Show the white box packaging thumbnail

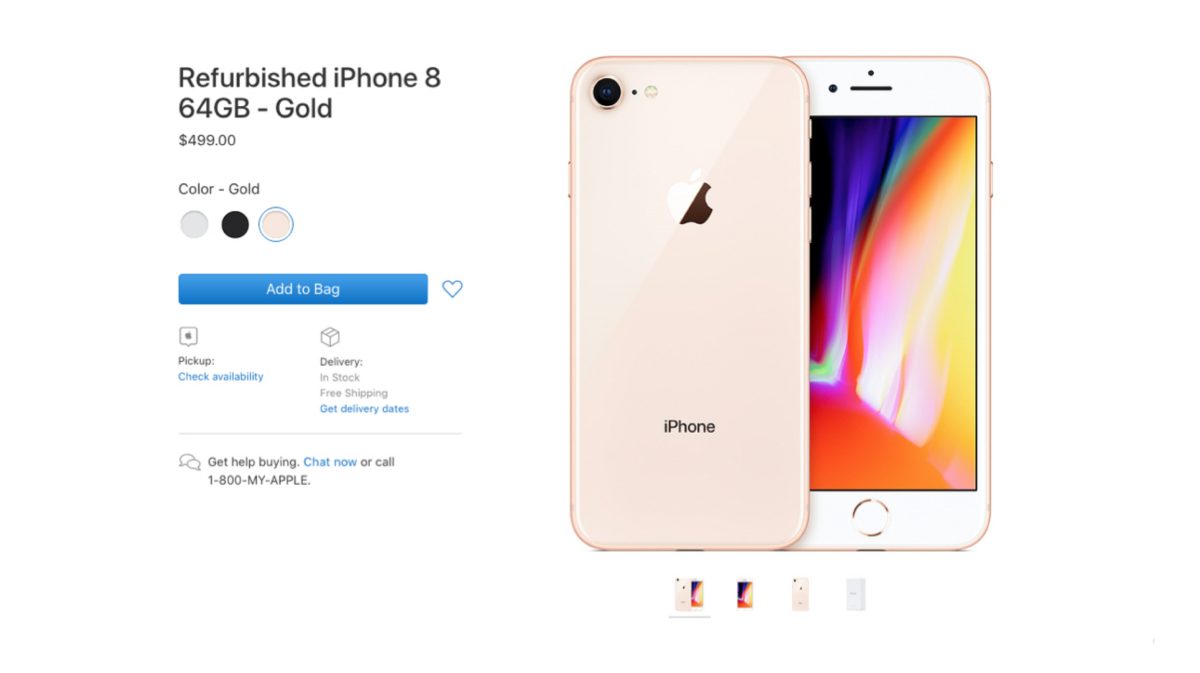tap(855, 594)
